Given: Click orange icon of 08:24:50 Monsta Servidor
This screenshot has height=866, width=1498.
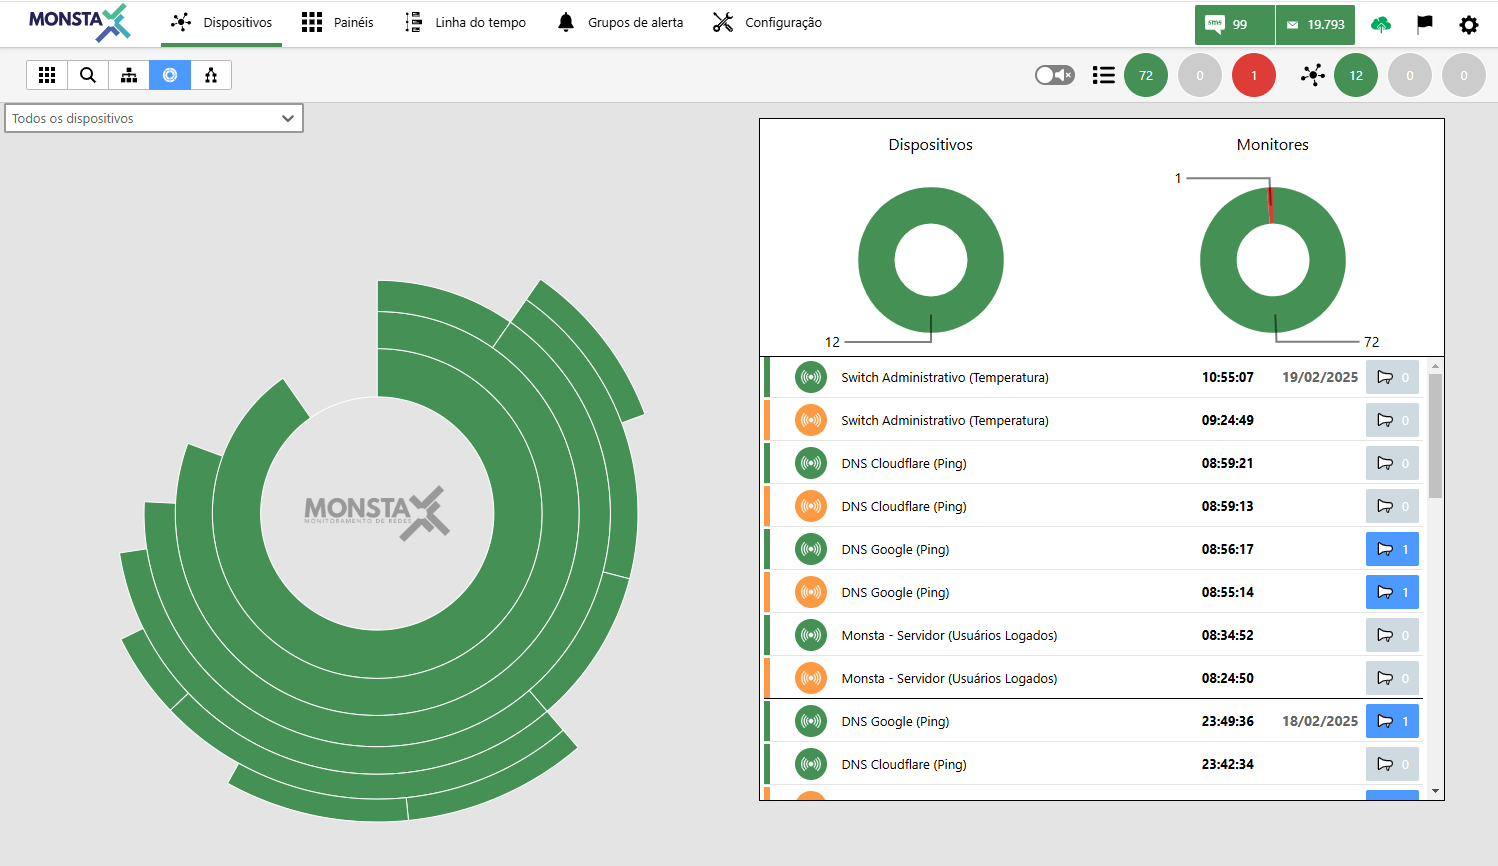Looking at the screenshot, I should click(811, 678).
